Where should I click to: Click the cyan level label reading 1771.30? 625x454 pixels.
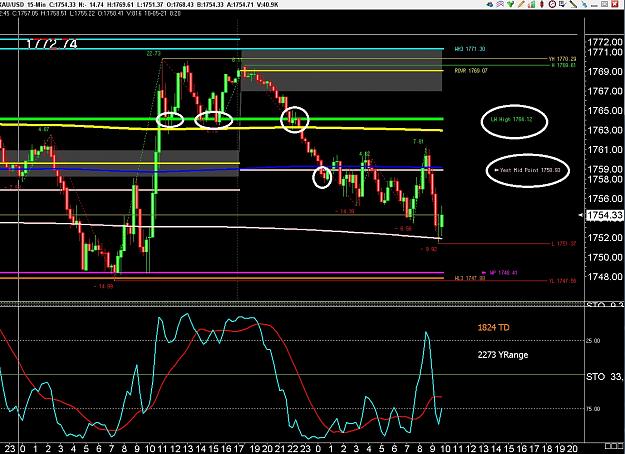point(470,49)
